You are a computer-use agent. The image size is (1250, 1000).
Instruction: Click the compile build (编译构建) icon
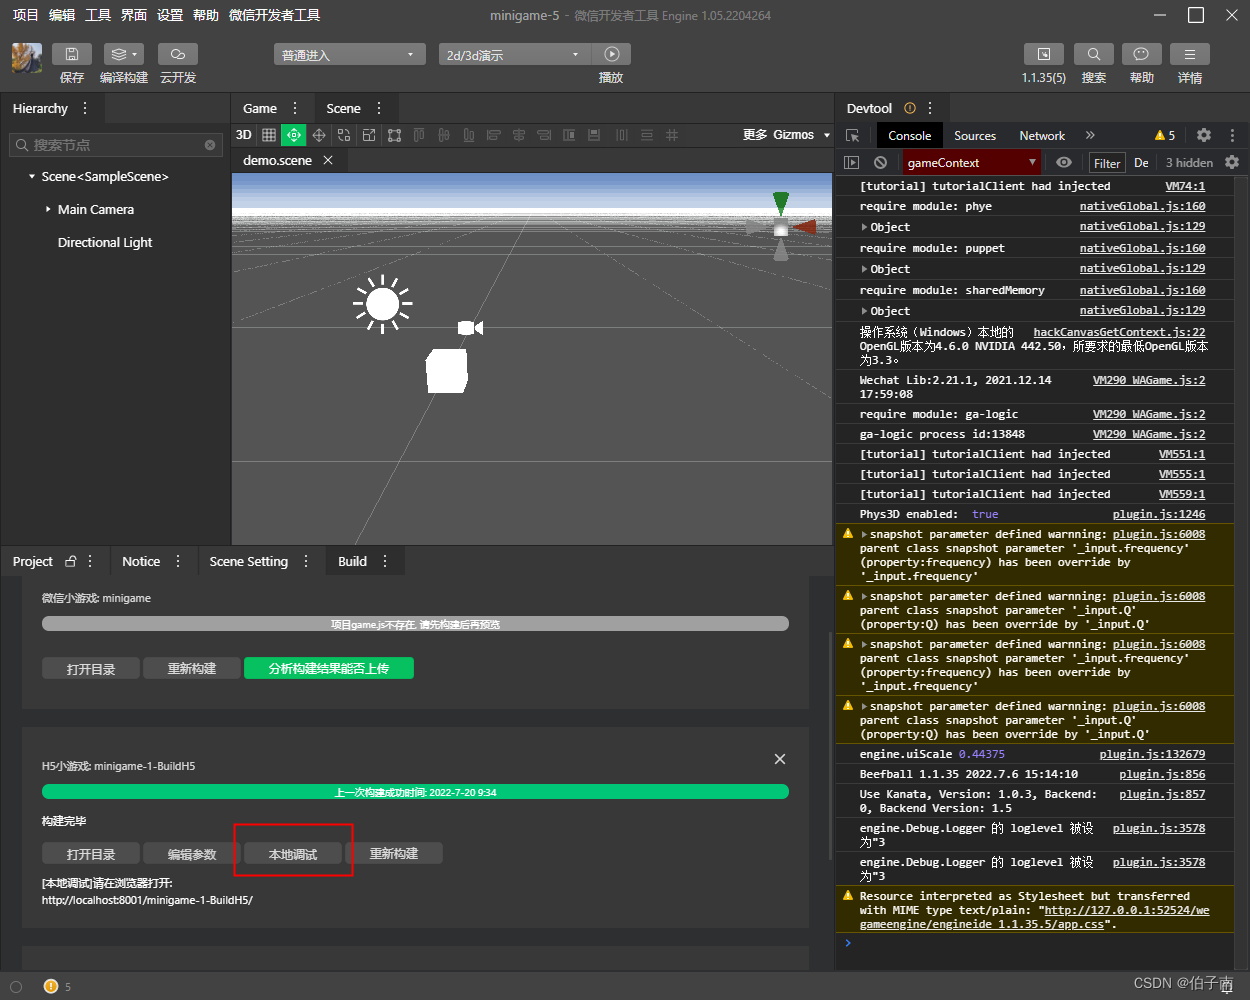[x=124, y=54]
